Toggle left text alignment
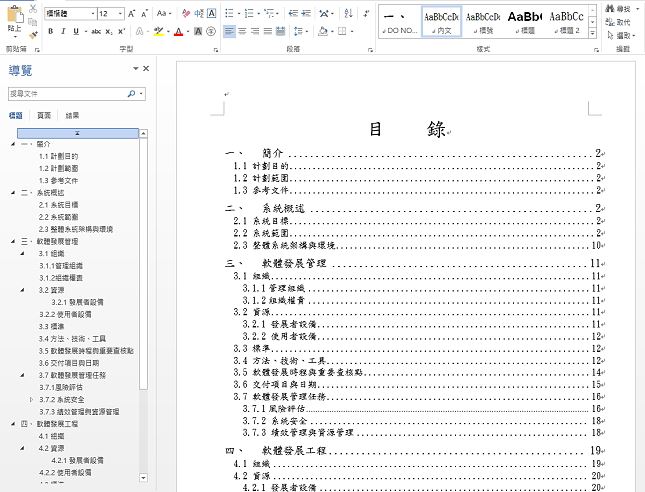 [230, 32]
